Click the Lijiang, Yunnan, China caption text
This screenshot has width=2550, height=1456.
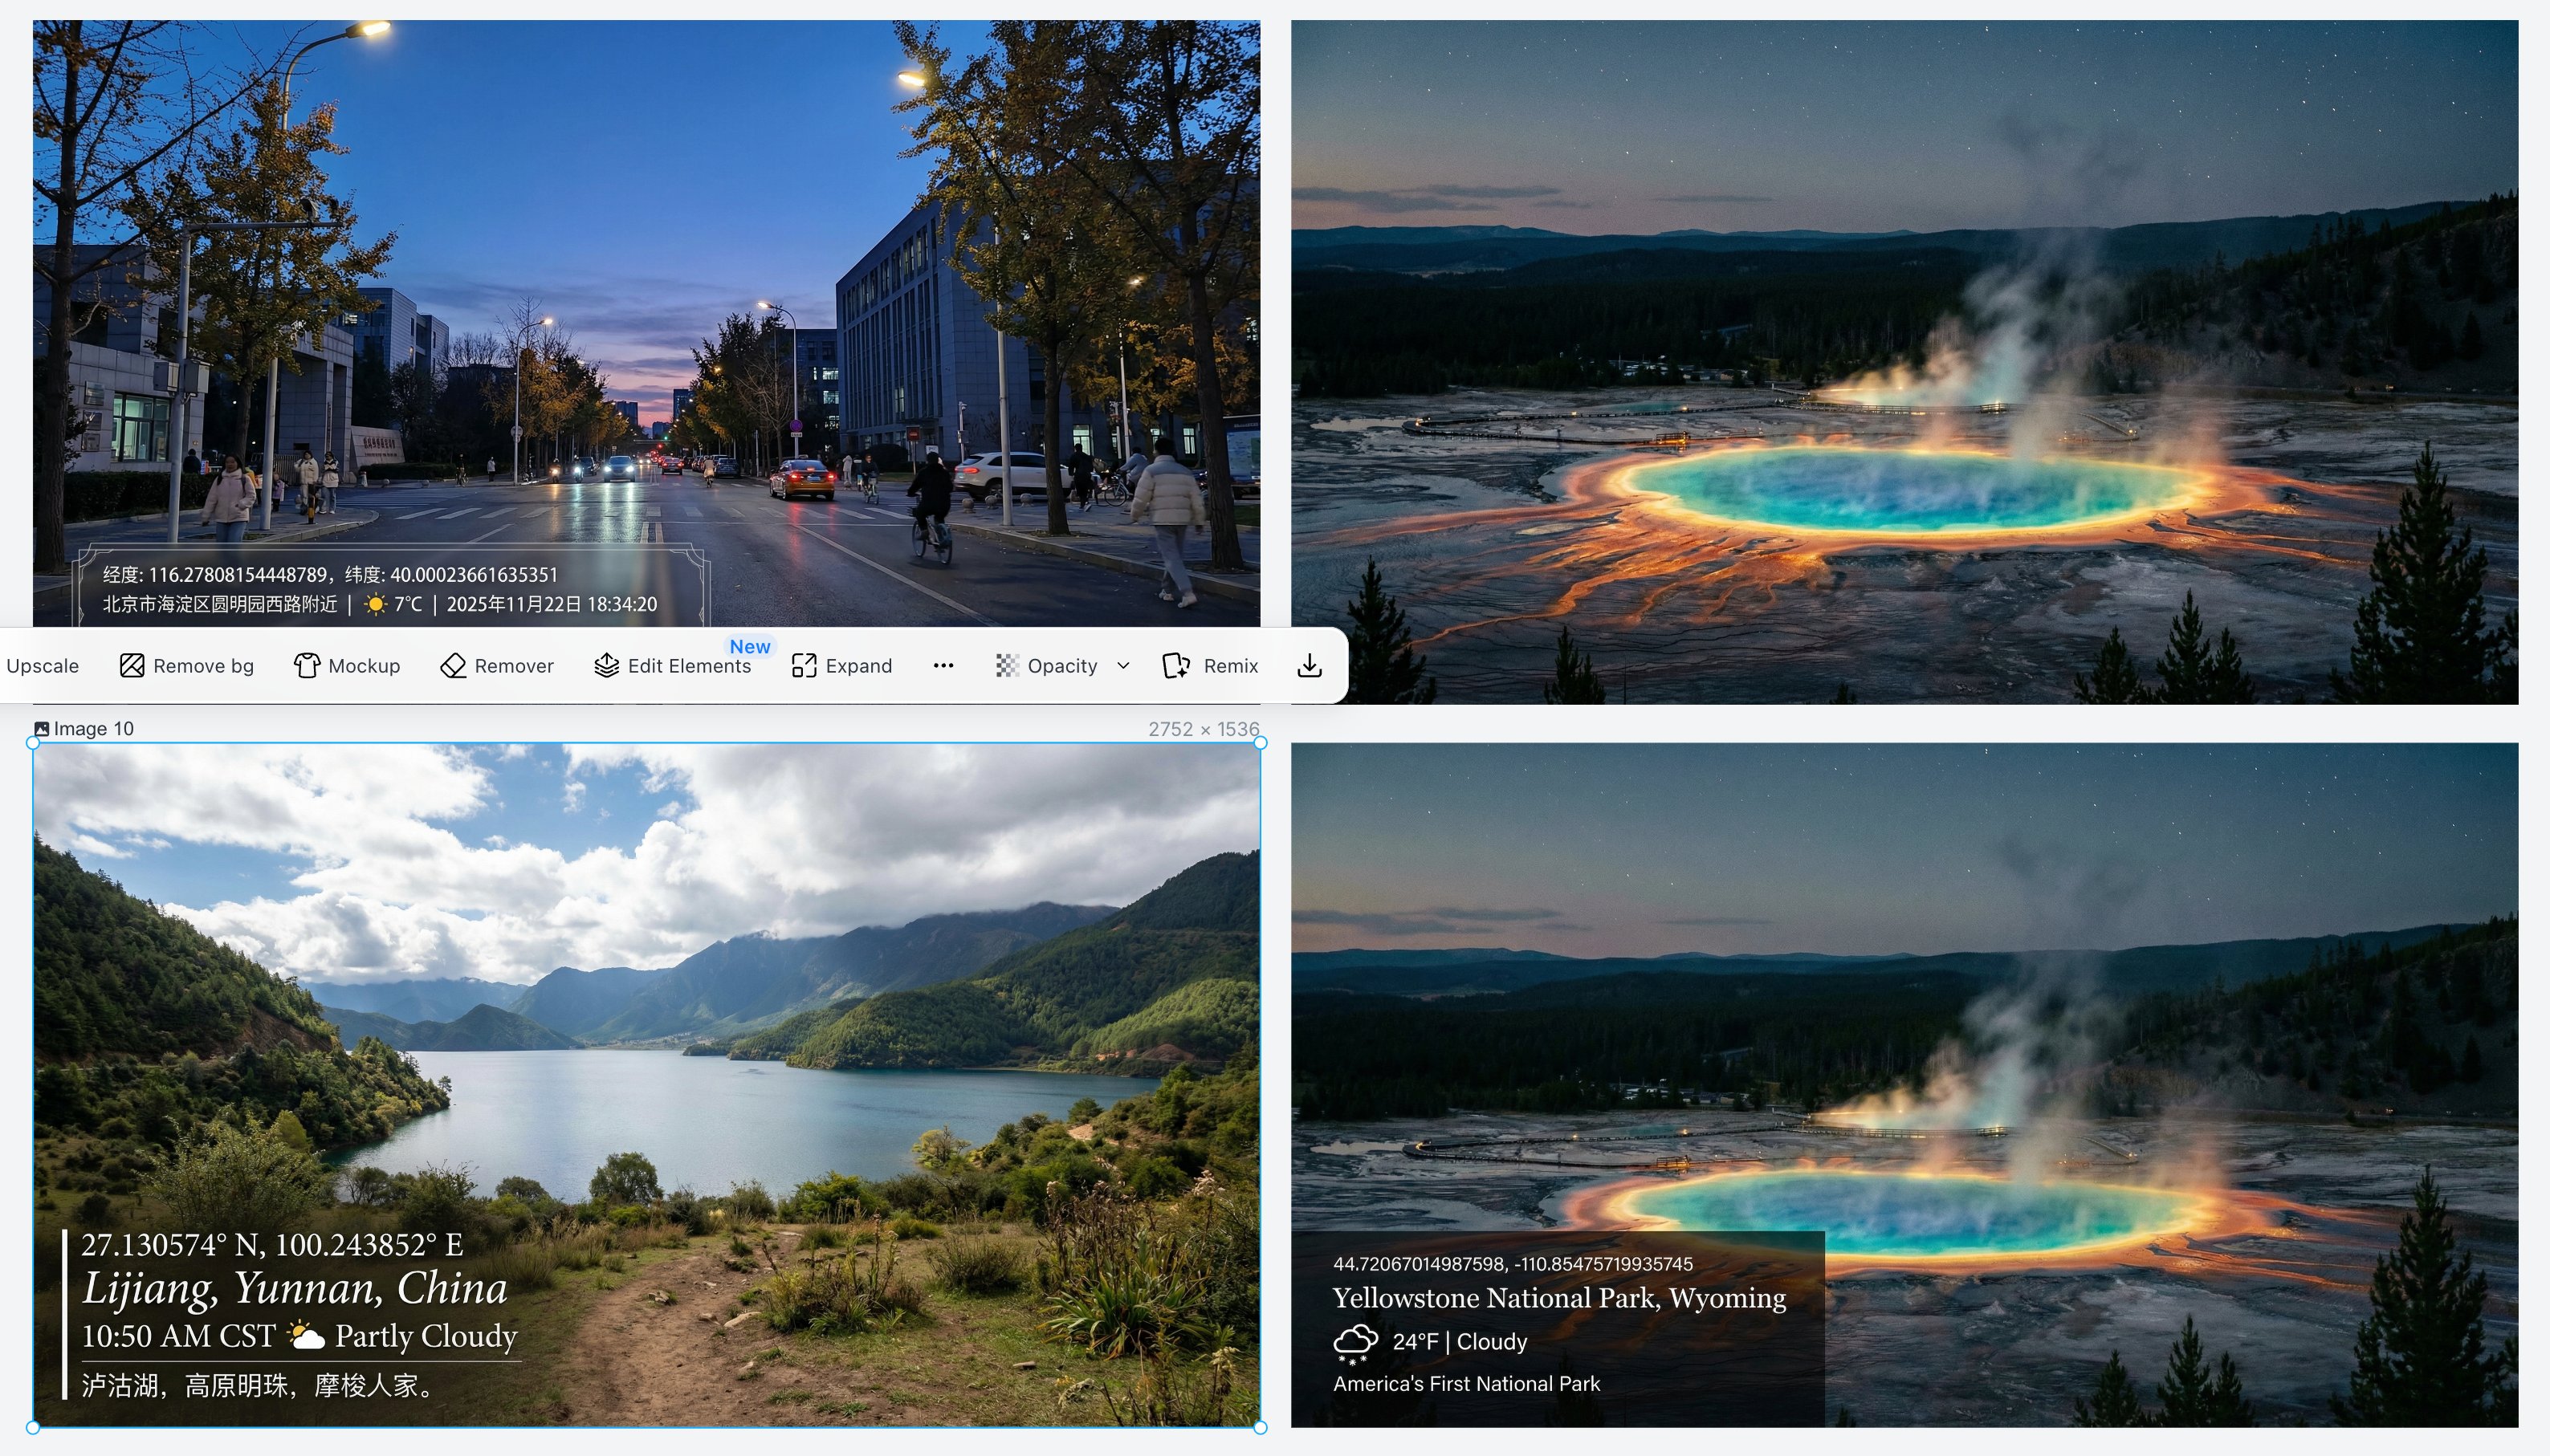tap(294, 1289)
